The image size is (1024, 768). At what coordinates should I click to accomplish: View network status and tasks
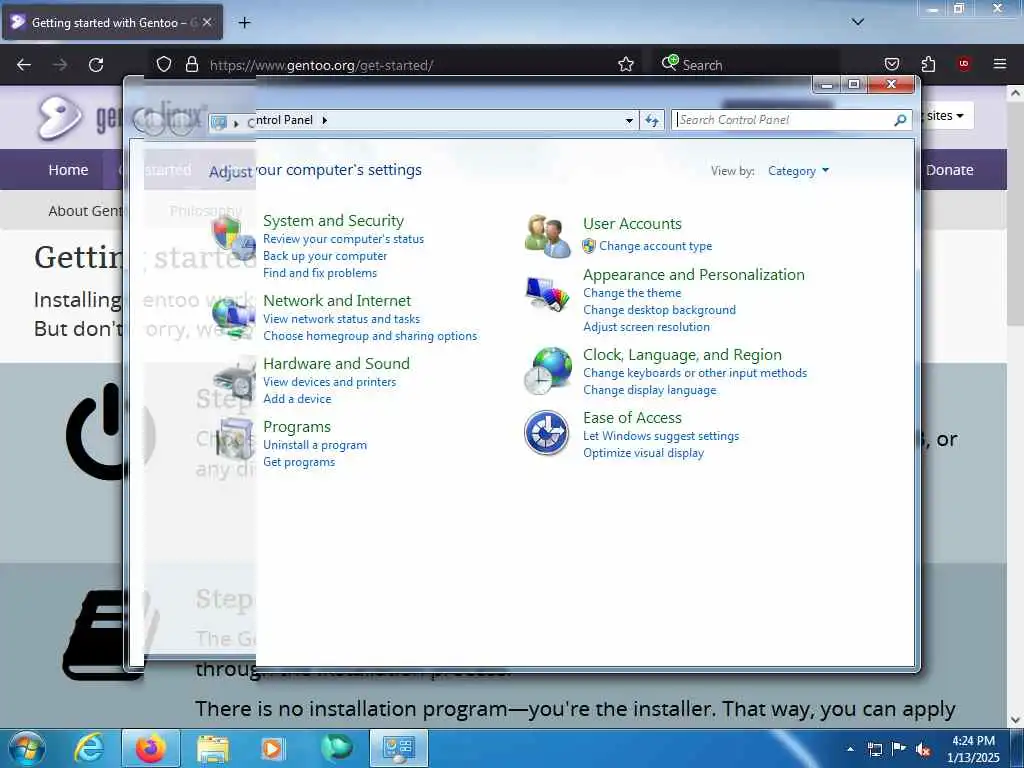tap(342, 319)
